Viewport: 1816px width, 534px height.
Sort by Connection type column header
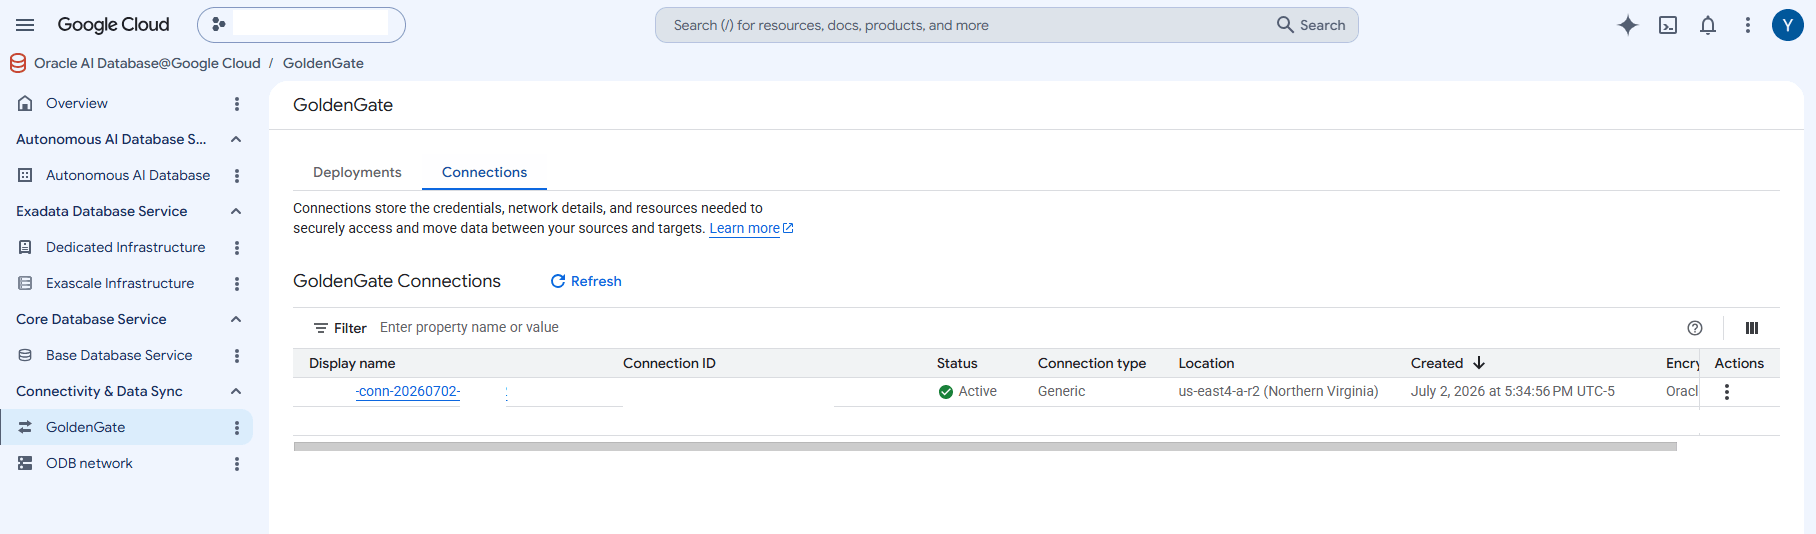[1092, 363]
